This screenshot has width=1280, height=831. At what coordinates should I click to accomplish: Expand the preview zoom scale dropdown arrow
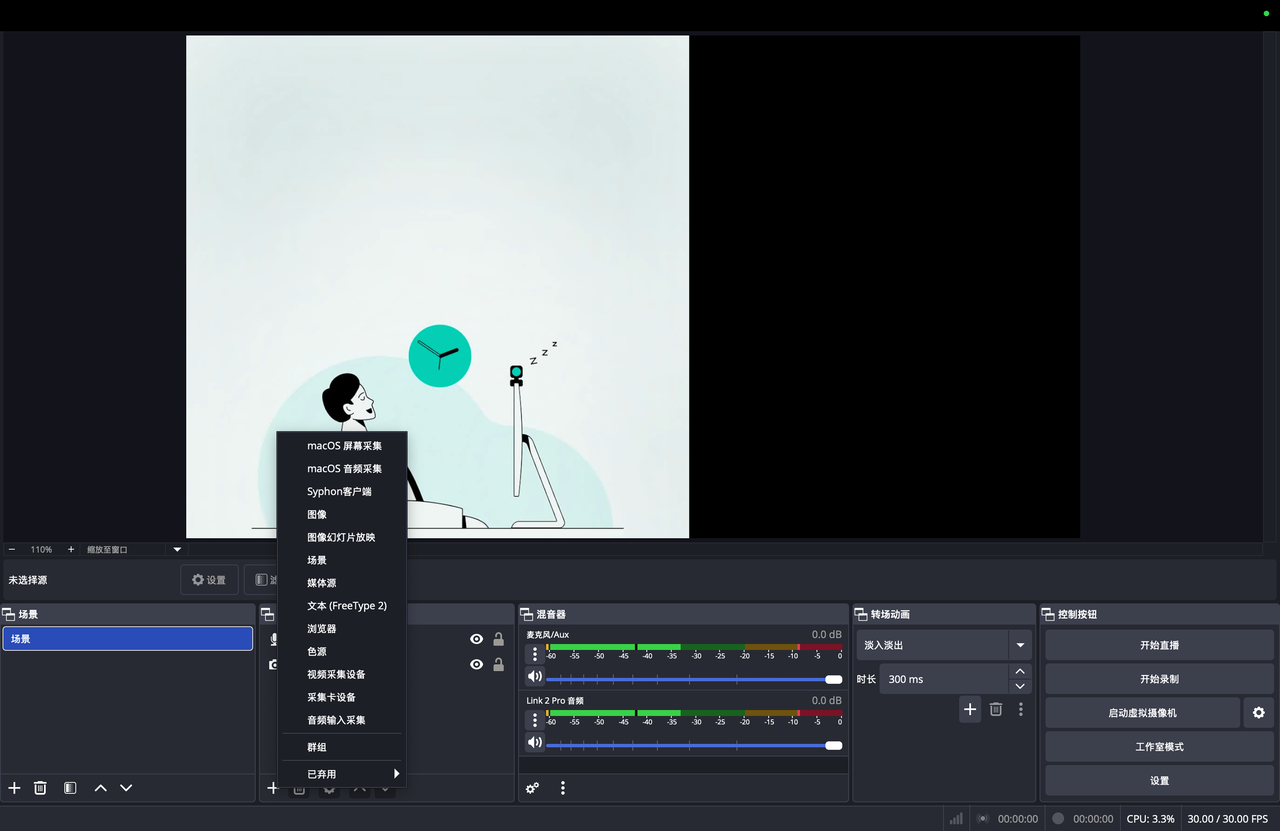point(177,549)
